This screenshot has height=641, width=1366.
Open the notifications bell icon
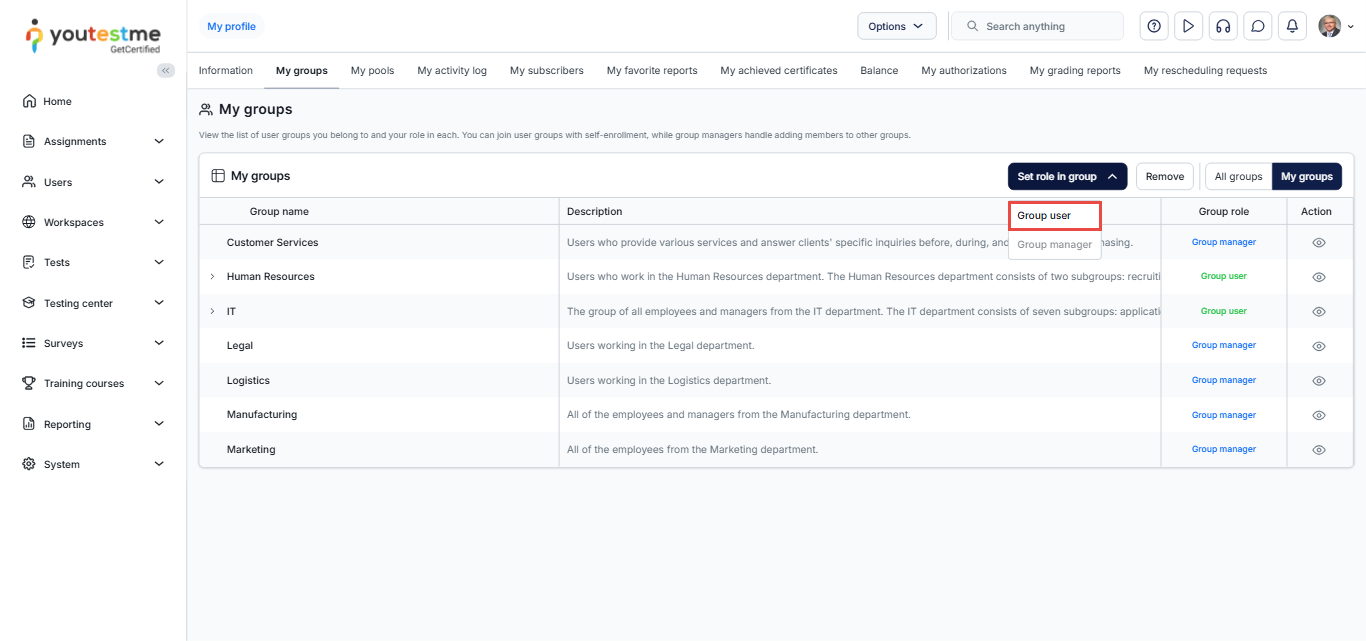[x=1292, y=26]
